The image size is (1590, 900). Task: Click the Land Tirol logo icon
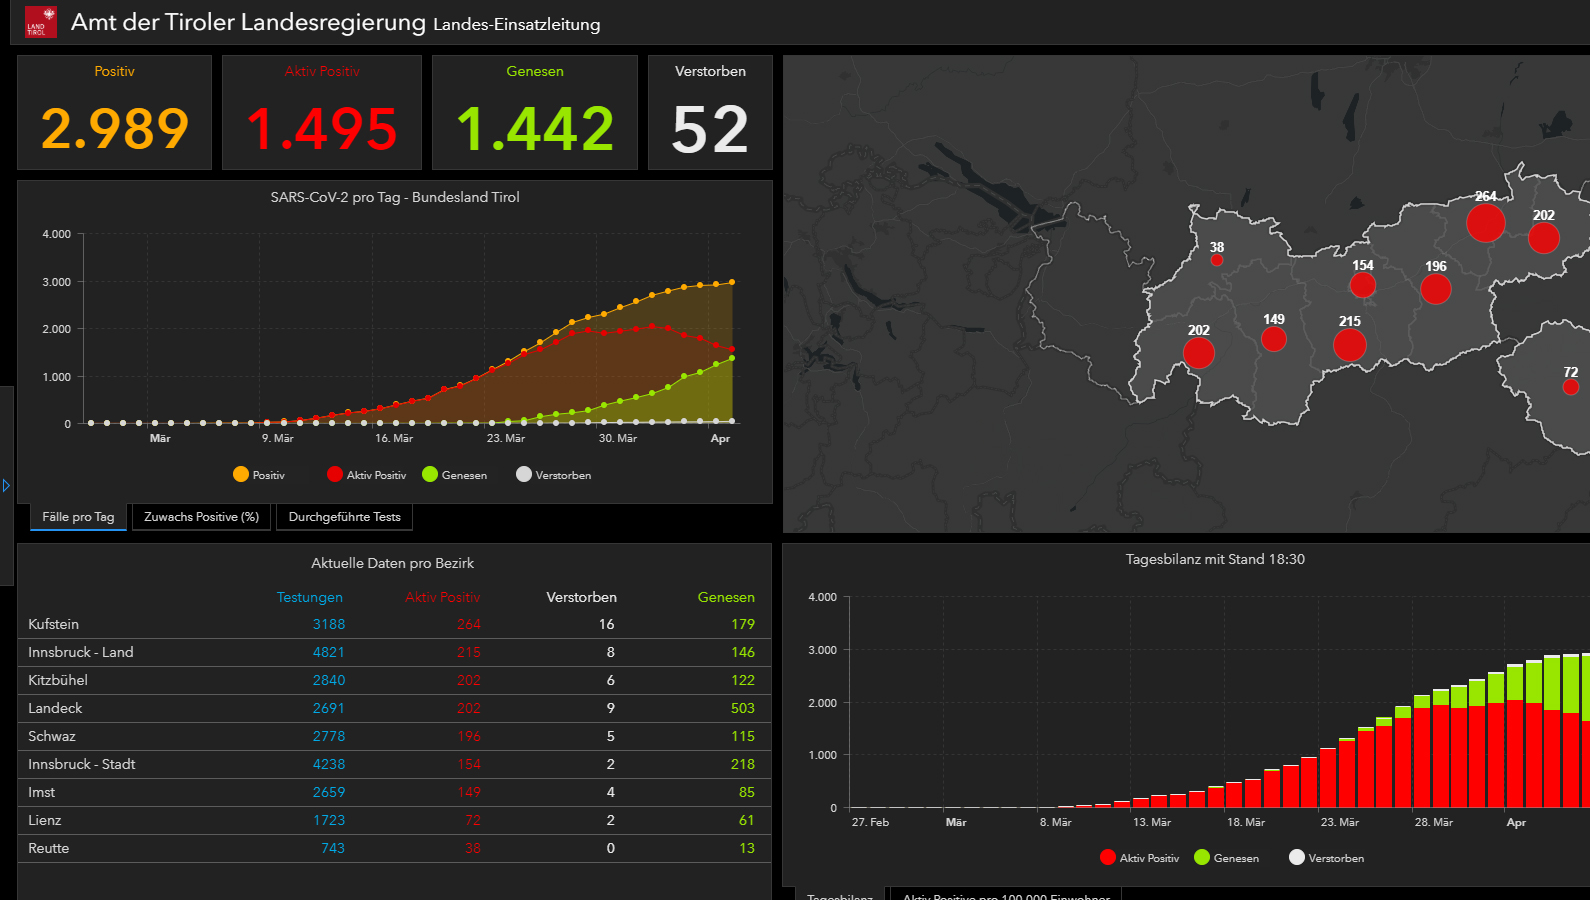tap(41, 22)
